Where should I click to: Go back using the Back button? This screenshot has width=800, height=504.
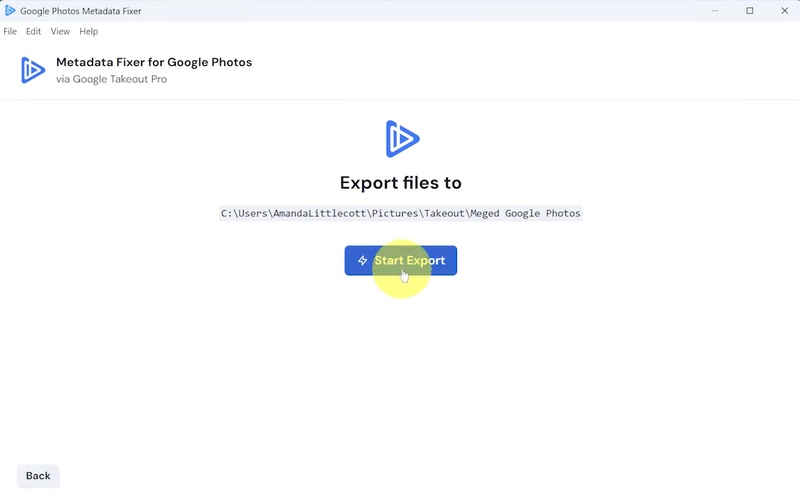click(x=38, y=475)
